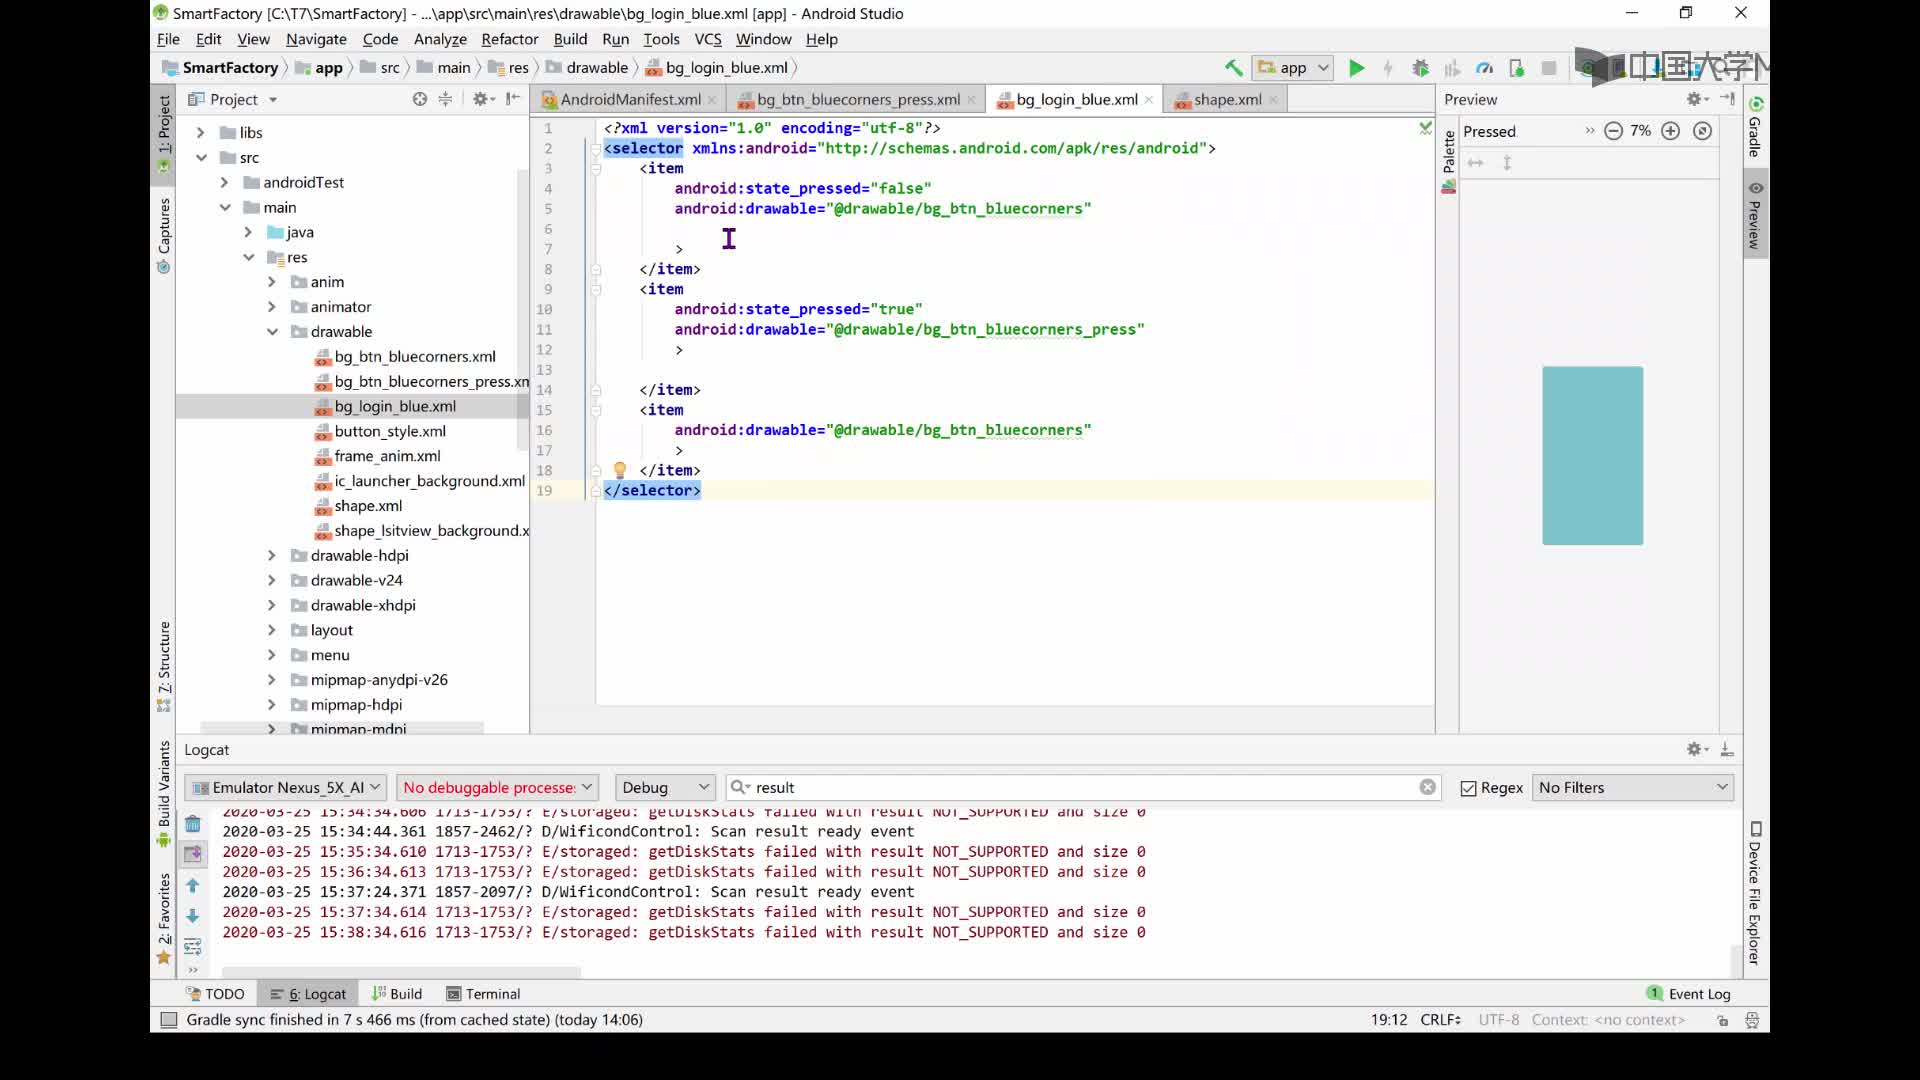Image resolution: width=1920 pixels, height=1080 pixels.
Task: Toggle scroll to end in Logcat
Action: tap(193, 854)
